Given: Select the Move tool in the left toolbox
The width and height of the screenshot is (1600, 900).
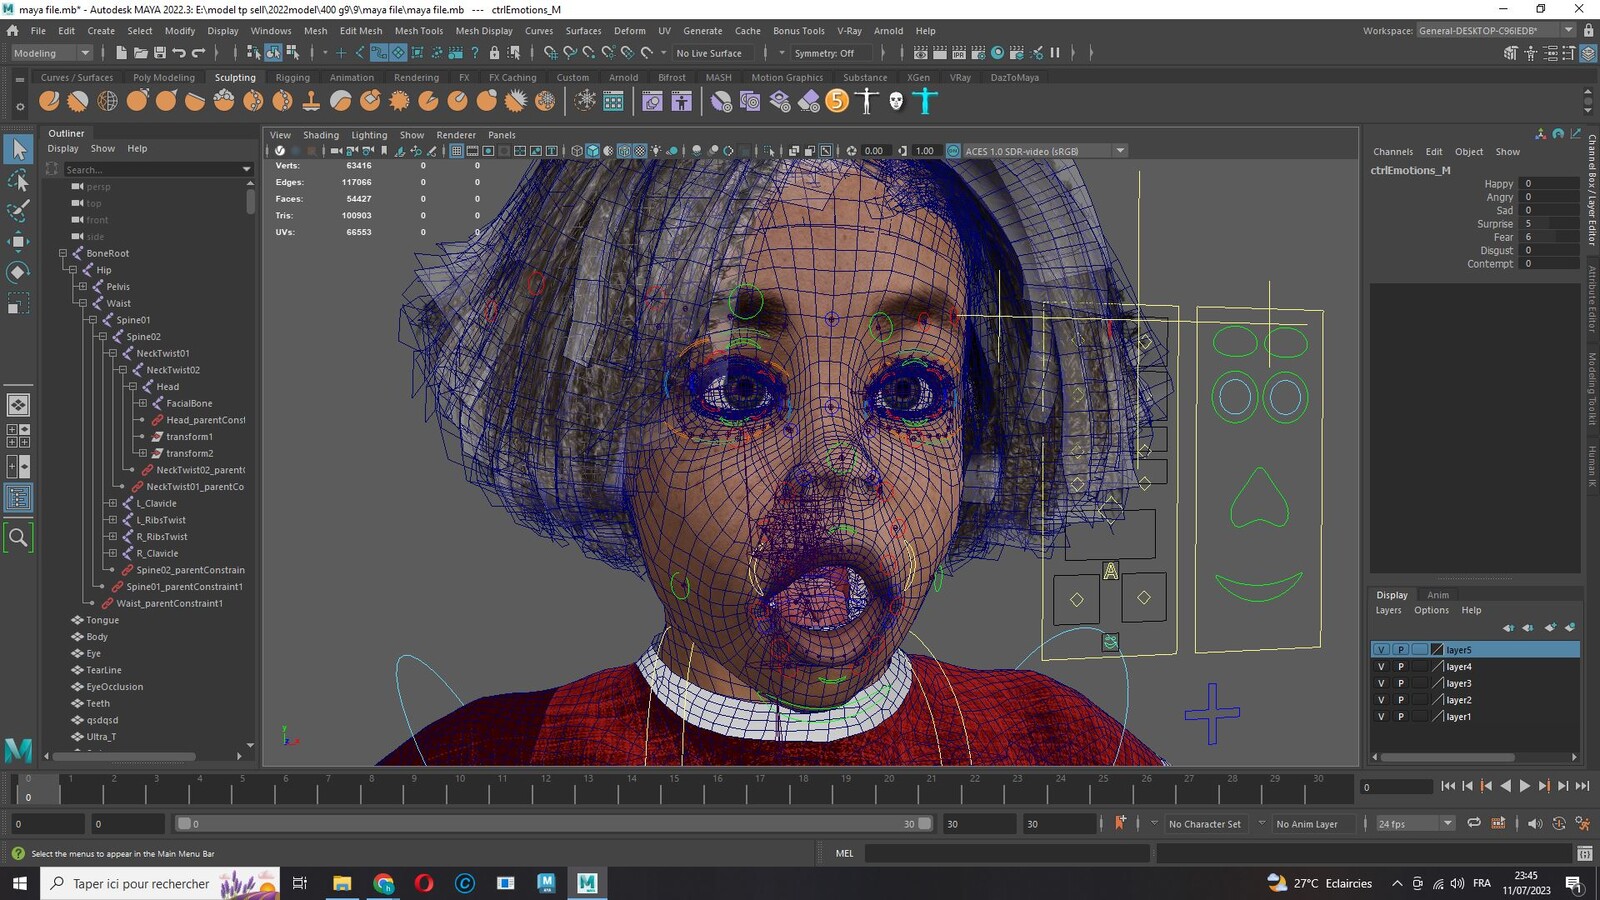Looking at the screenshot, I should point(18,241).
